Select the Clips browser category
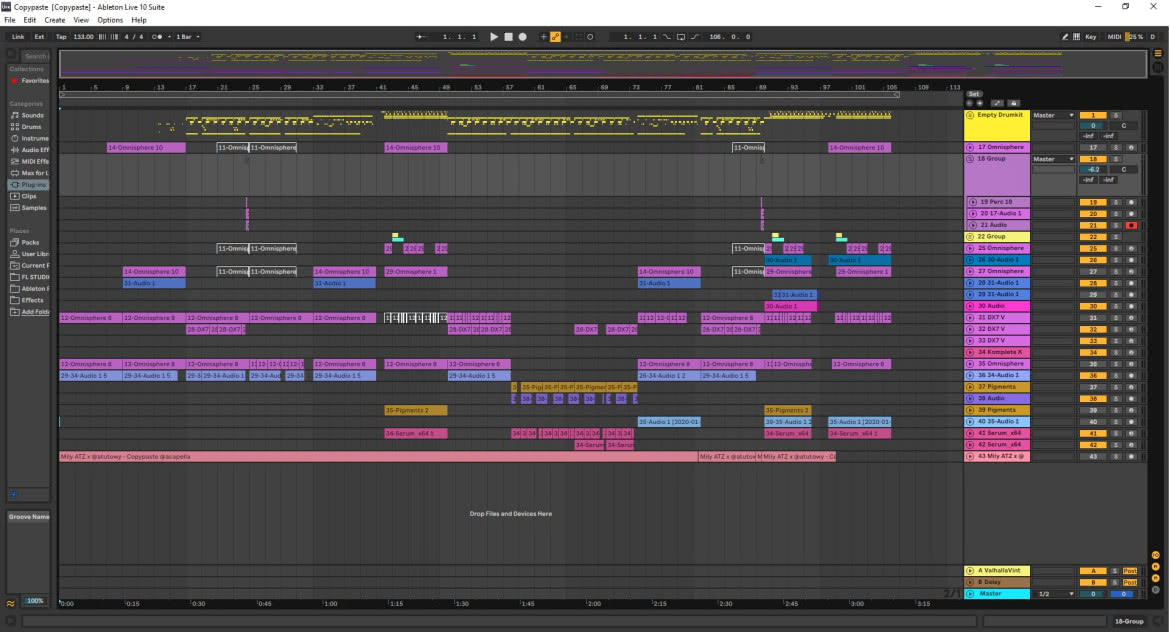 pyautogui.click(x=28, y=196)
